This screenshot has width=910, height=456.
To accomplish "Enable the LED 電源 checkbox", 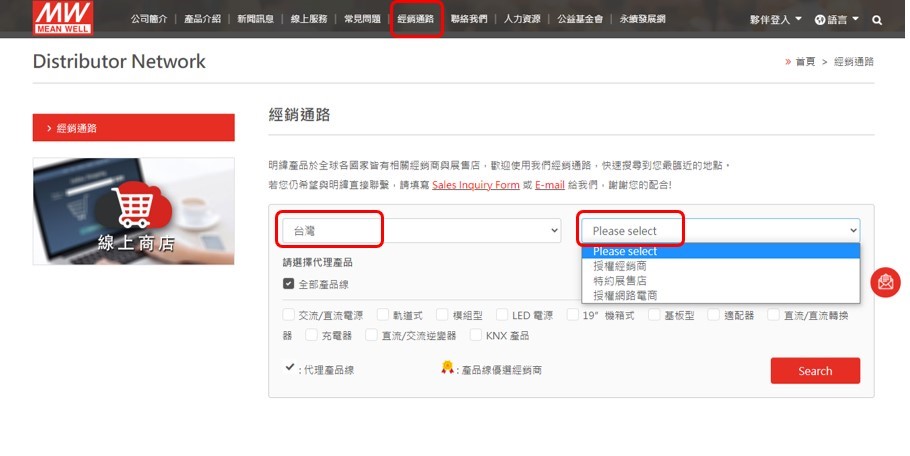I will coord(501,315).
